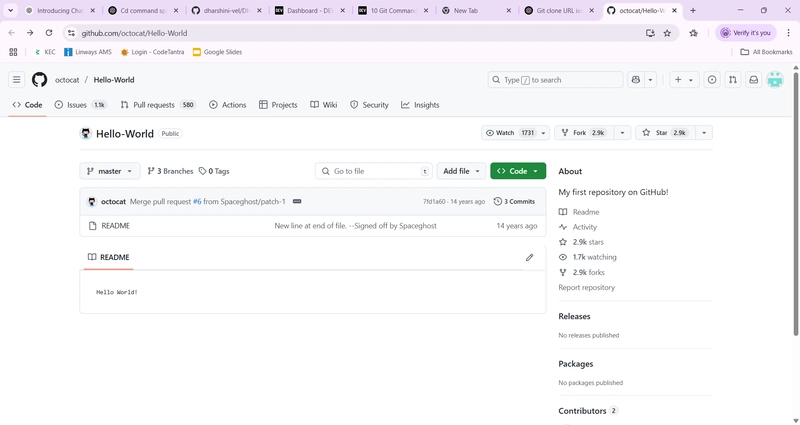Expand the Watch options dropdown arrow
This screenshot has width=800, height=425.
[543, 133]
